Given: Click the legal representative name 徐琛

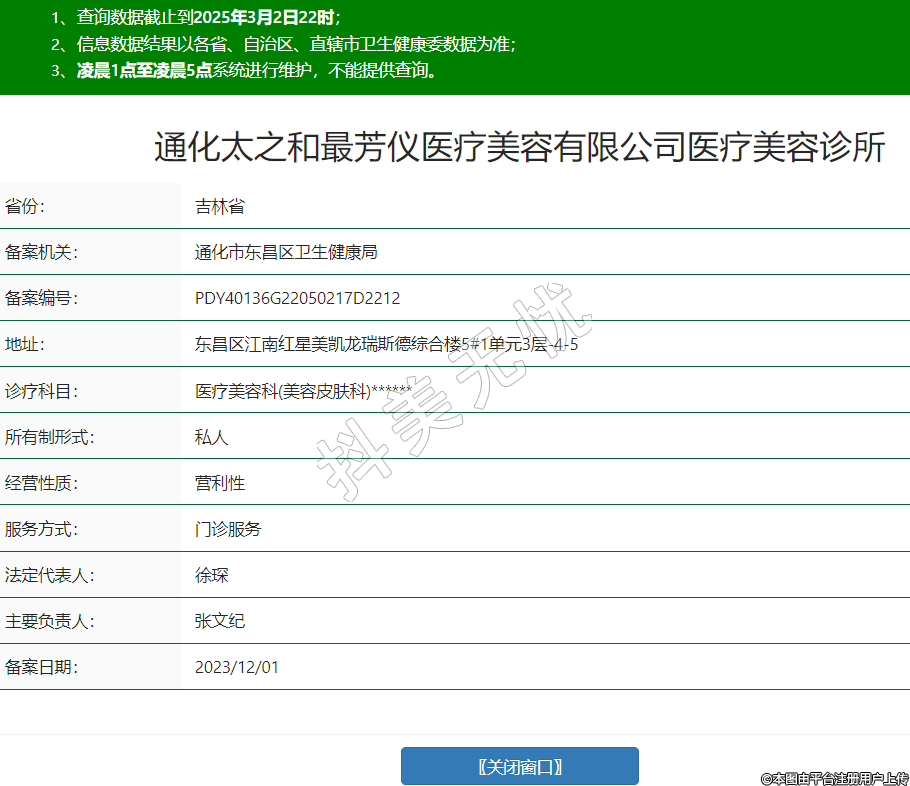Looking at the screenshot, I should pyautogui.click(x=211, y=575).
